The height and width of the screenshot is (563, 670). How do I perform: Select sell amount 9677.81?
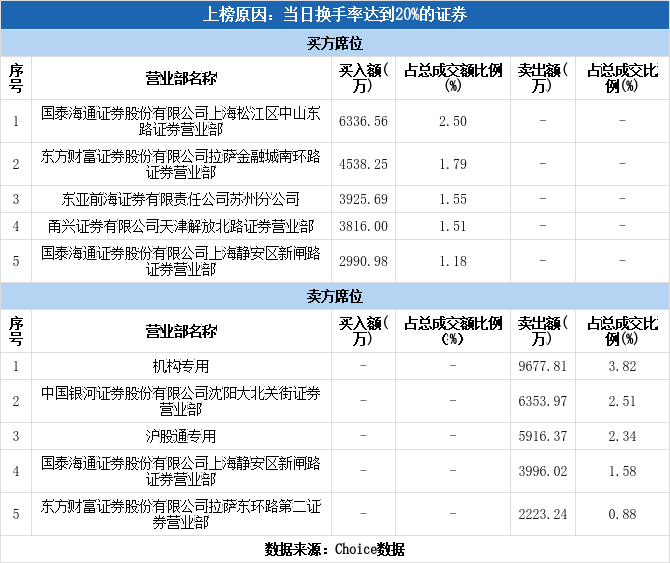tap(543, 367)
